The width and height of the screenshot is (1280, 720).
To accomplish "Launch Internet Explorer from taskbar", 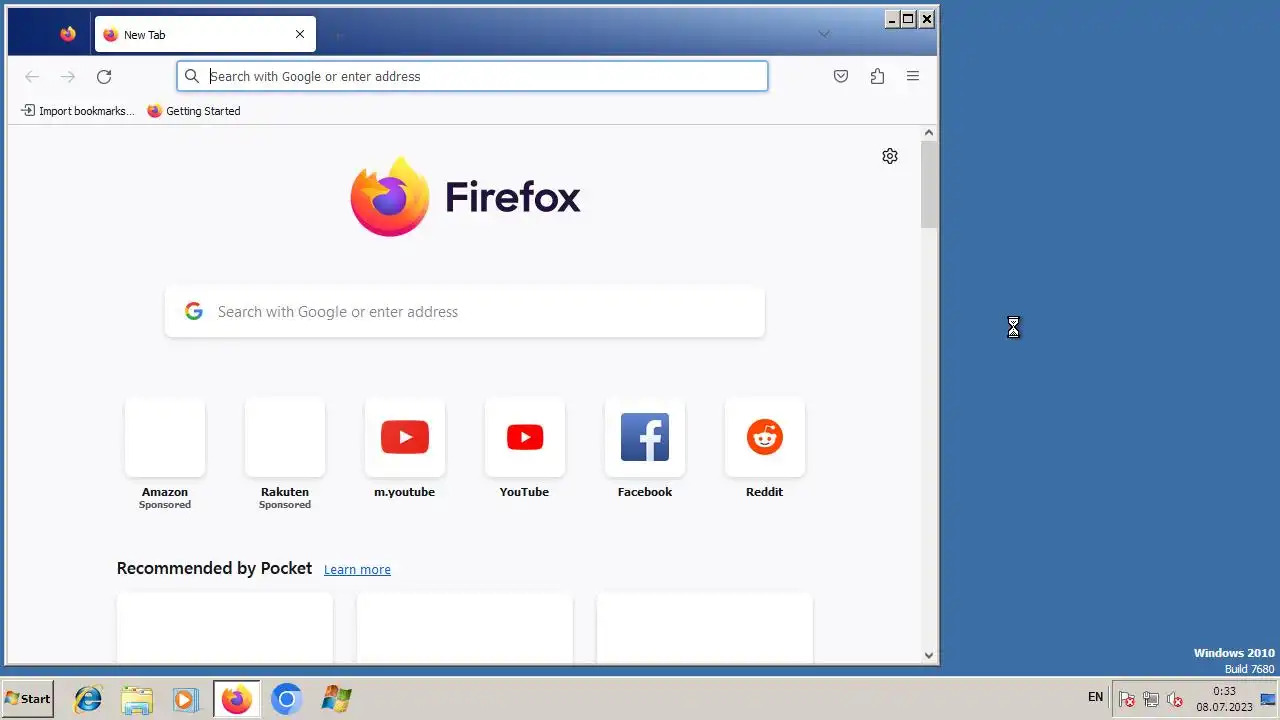I will [88, 699].
